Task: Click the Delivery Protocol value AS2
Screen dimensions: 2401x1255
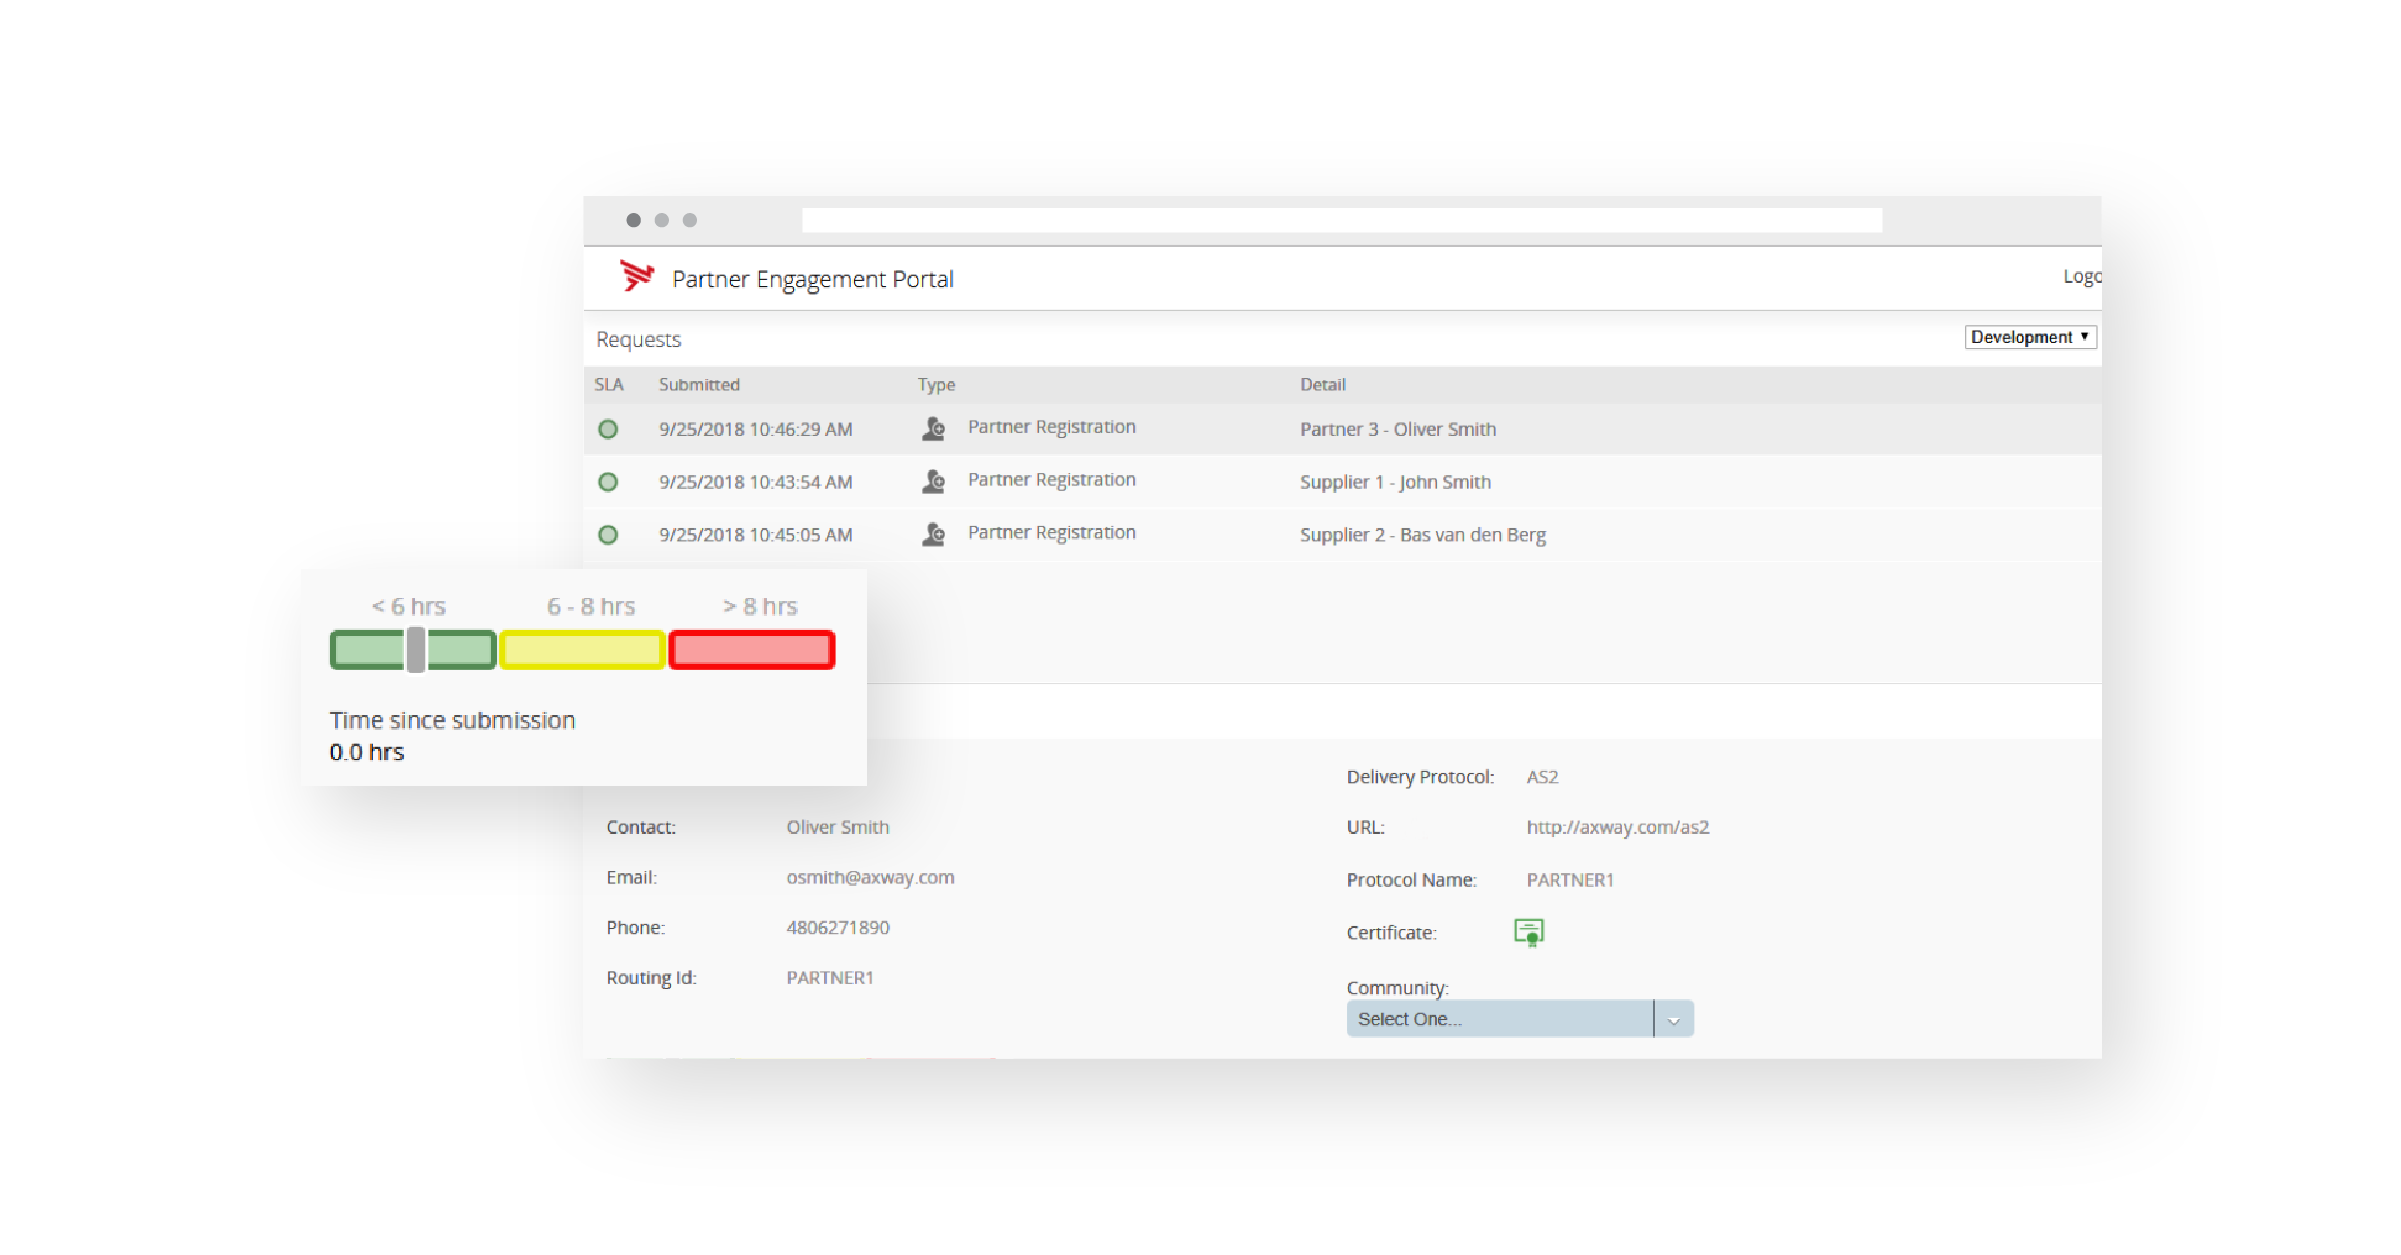Action: (1542, 777)
